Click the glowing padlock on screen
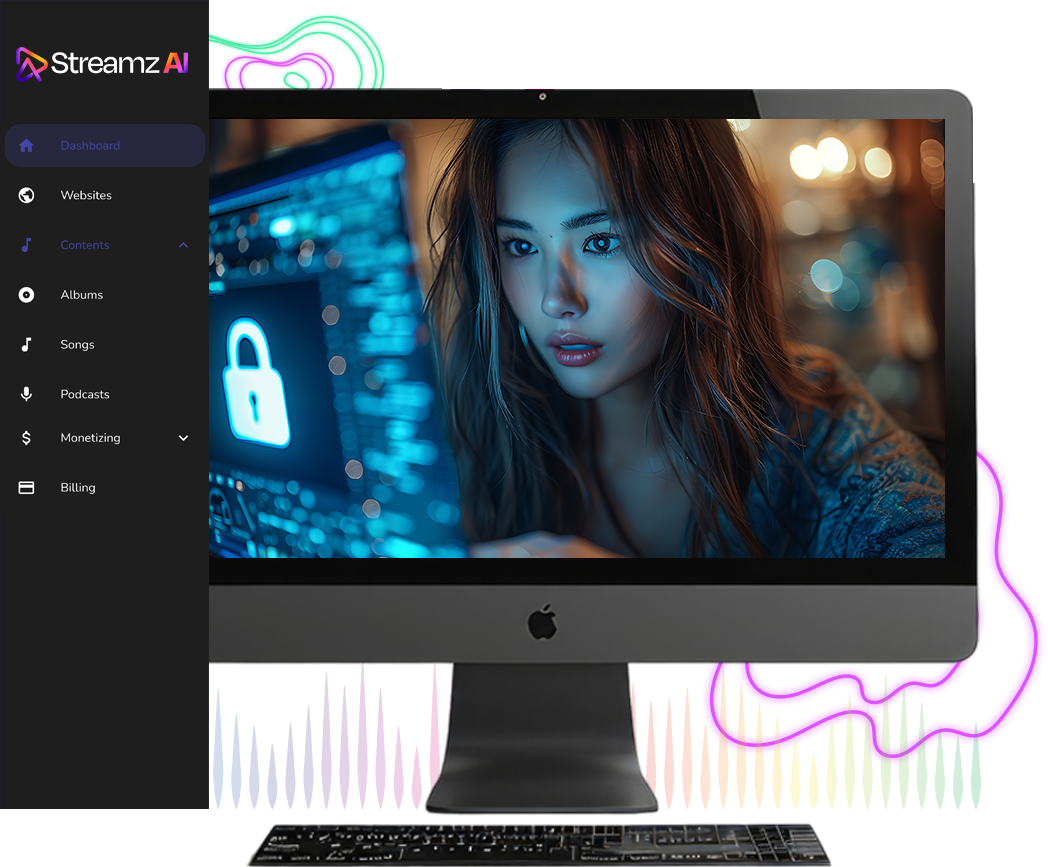This screenshot has height=867, width=1048. pyautogui.click(x=256, y=383)
